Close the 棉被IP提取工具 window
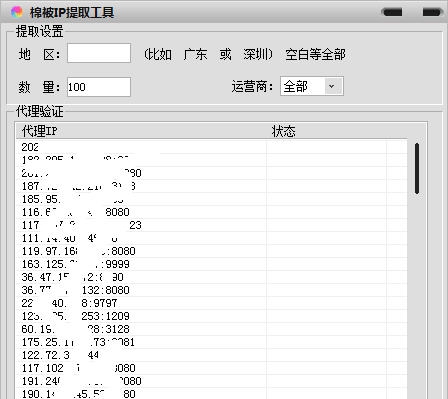 [432, 12]
